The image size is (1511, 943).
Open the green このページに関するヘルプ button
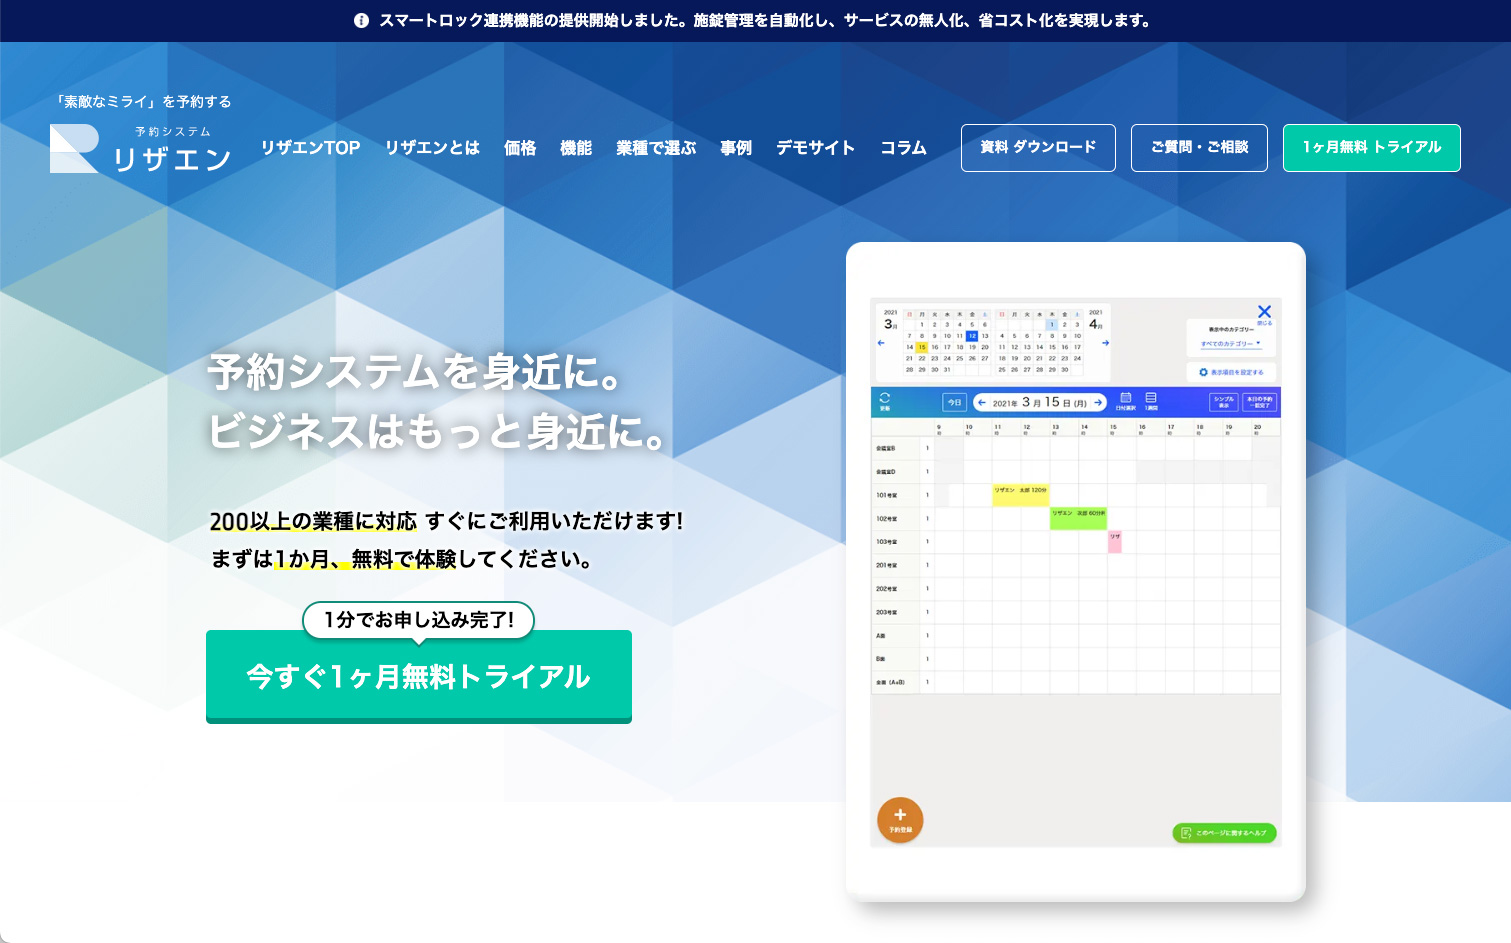pos(1224,833)
